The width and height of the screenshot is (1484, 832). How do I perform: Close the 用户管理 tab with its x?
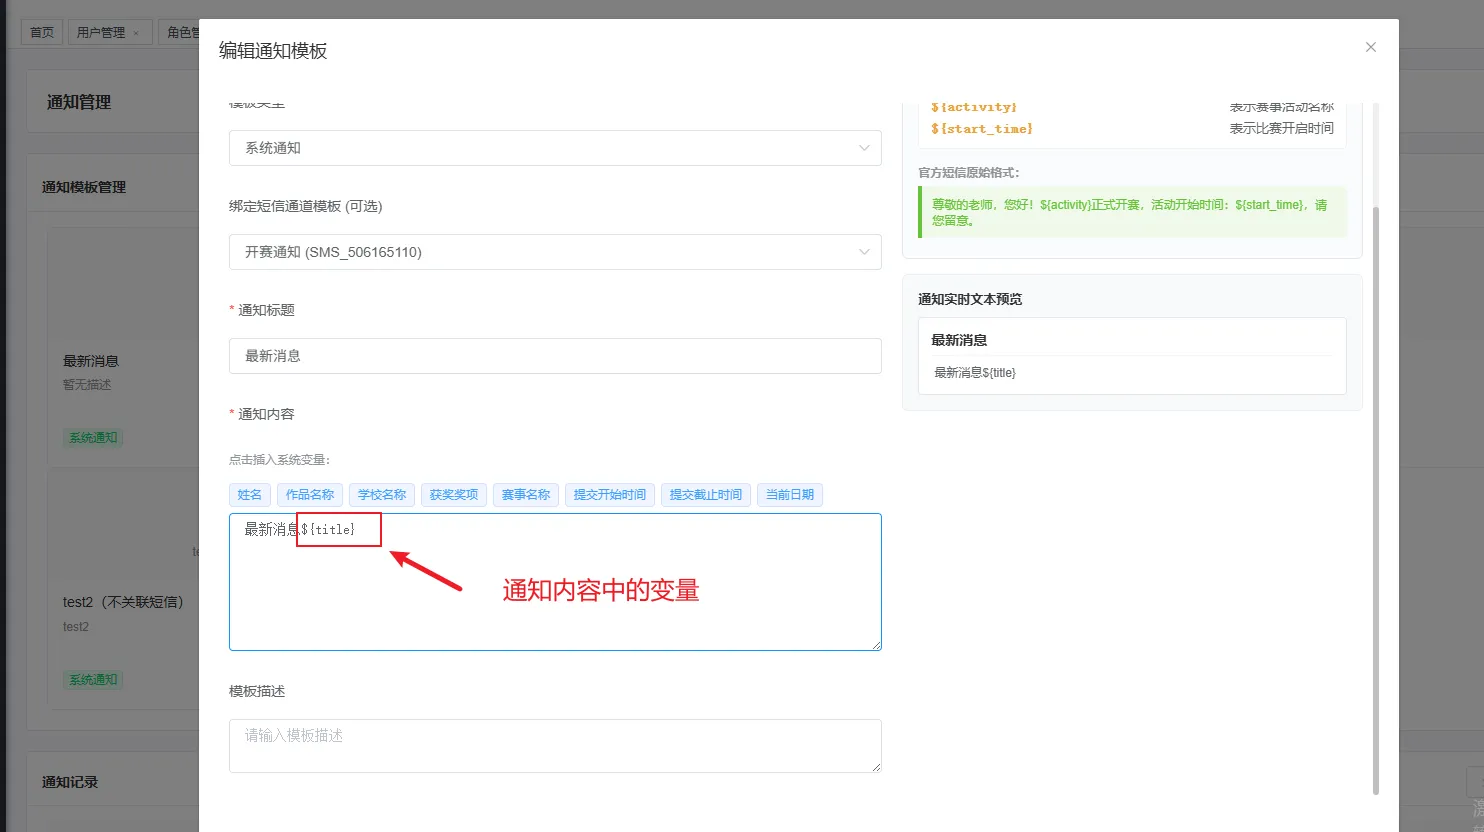pos(136,33)
